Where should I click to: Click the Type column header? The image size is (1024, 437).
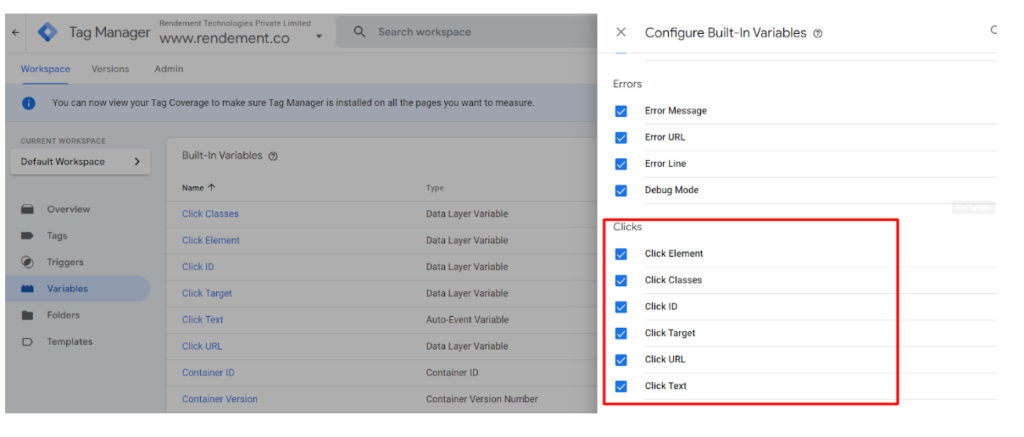point(435,188)
